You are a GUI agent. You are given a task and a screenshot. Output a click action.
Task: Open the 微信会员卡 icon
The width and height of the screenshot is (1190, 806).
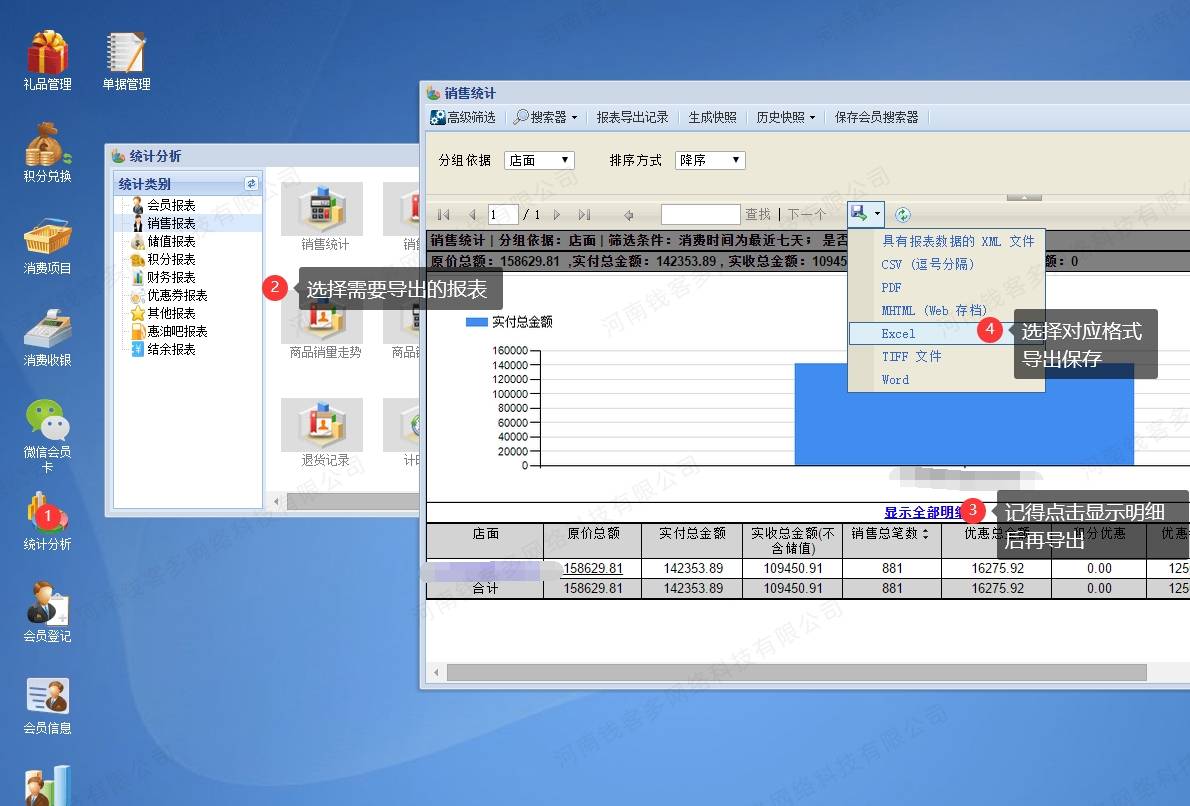click(47, 434)
